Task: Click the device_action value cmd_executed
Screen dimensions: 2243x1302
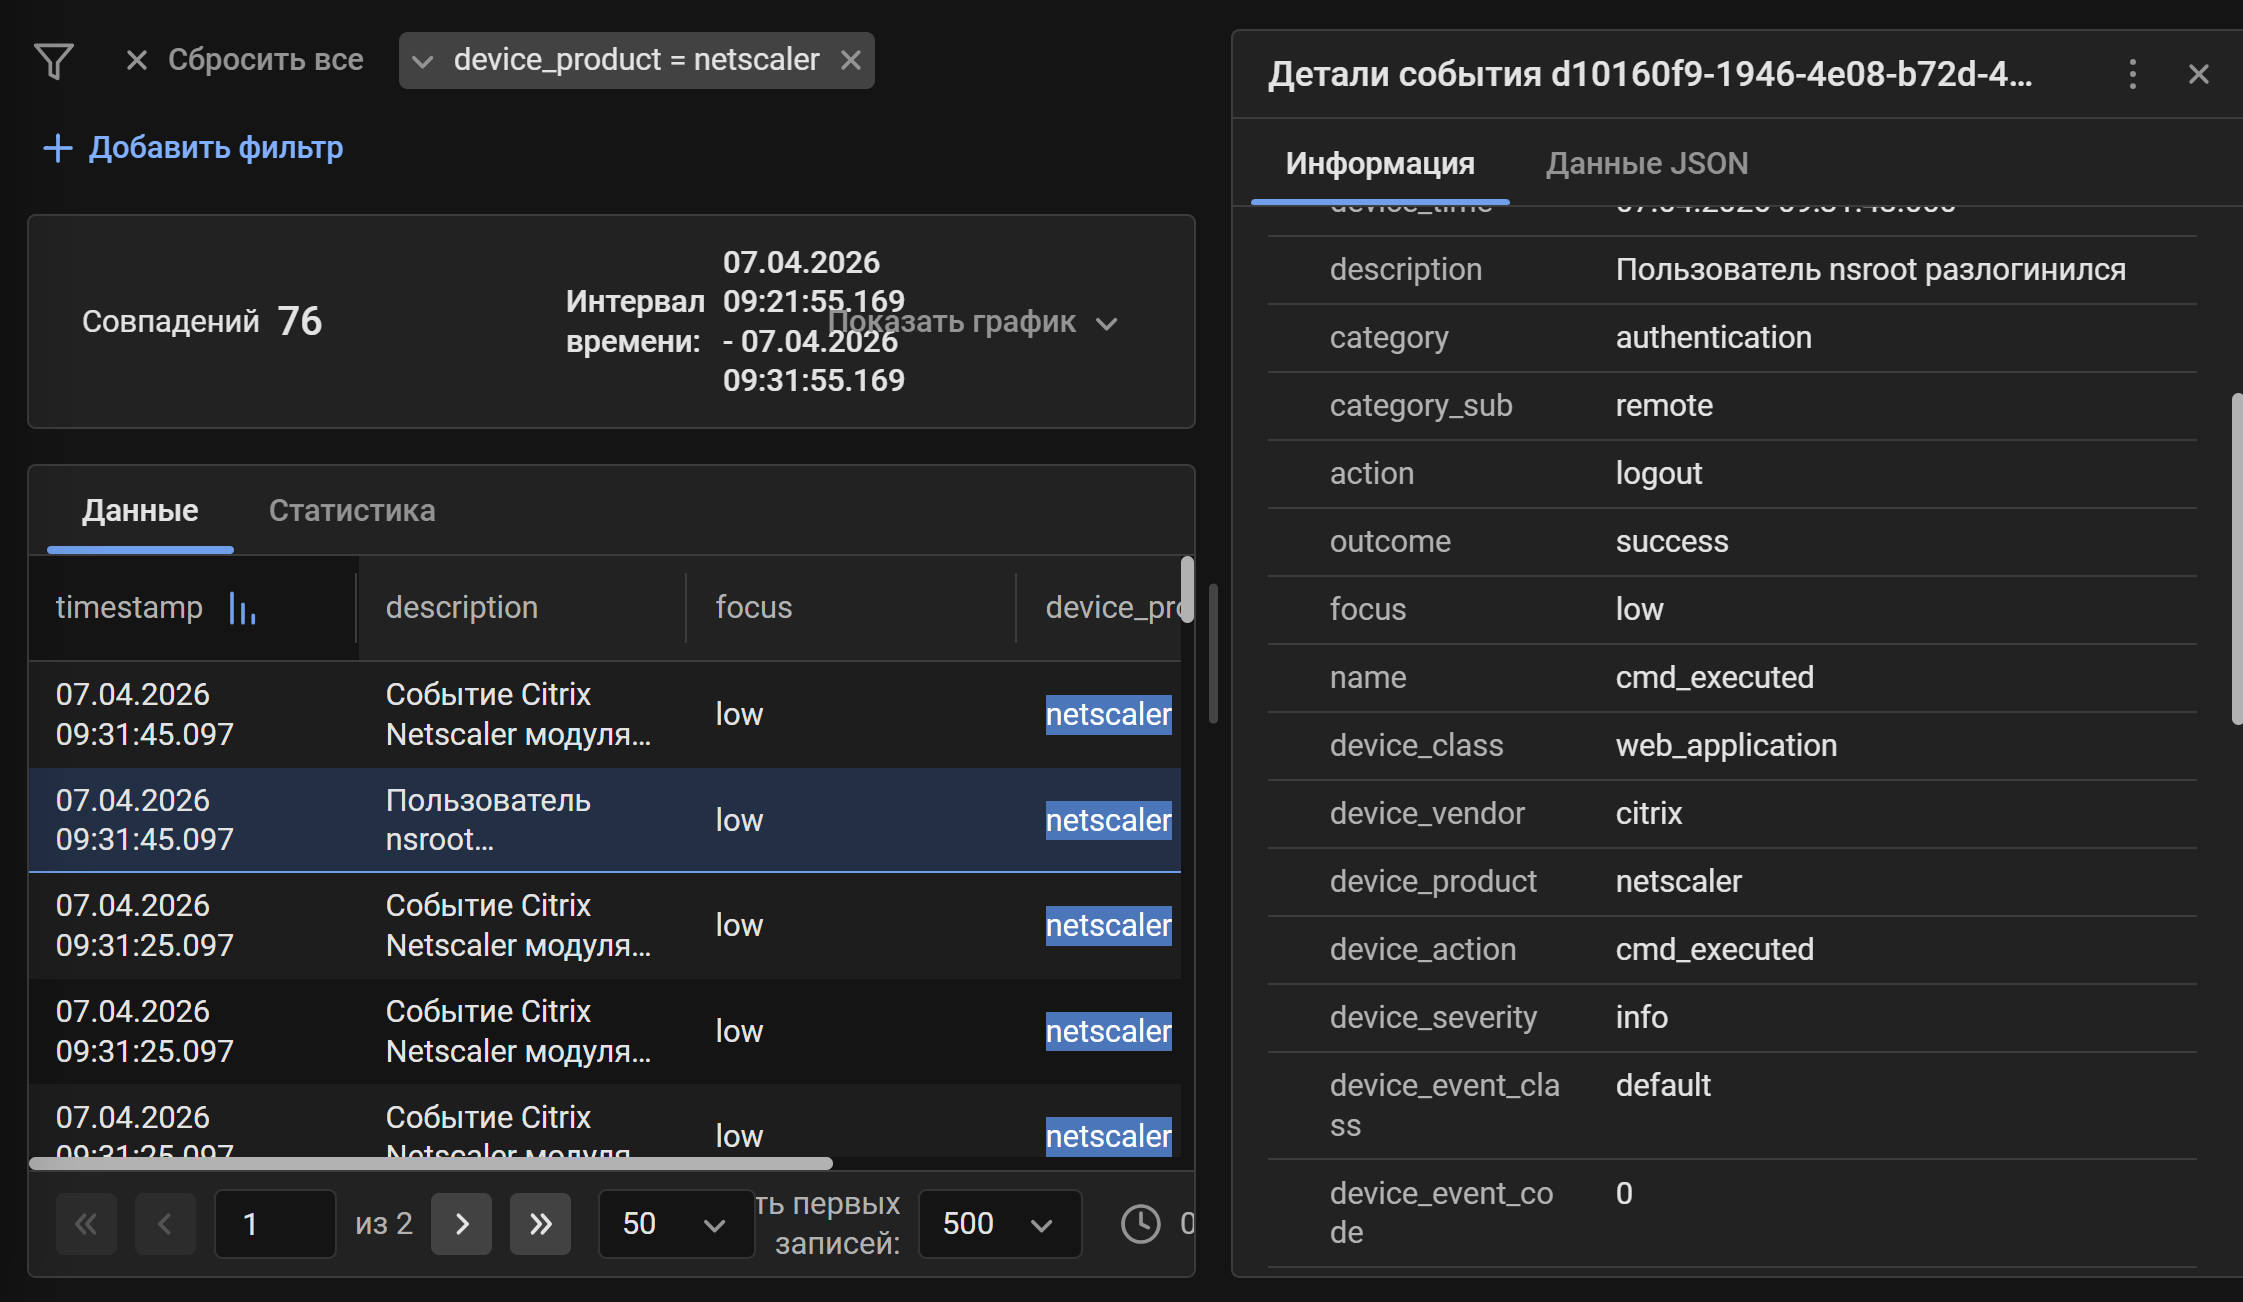Action: [x=1714, y=950]
